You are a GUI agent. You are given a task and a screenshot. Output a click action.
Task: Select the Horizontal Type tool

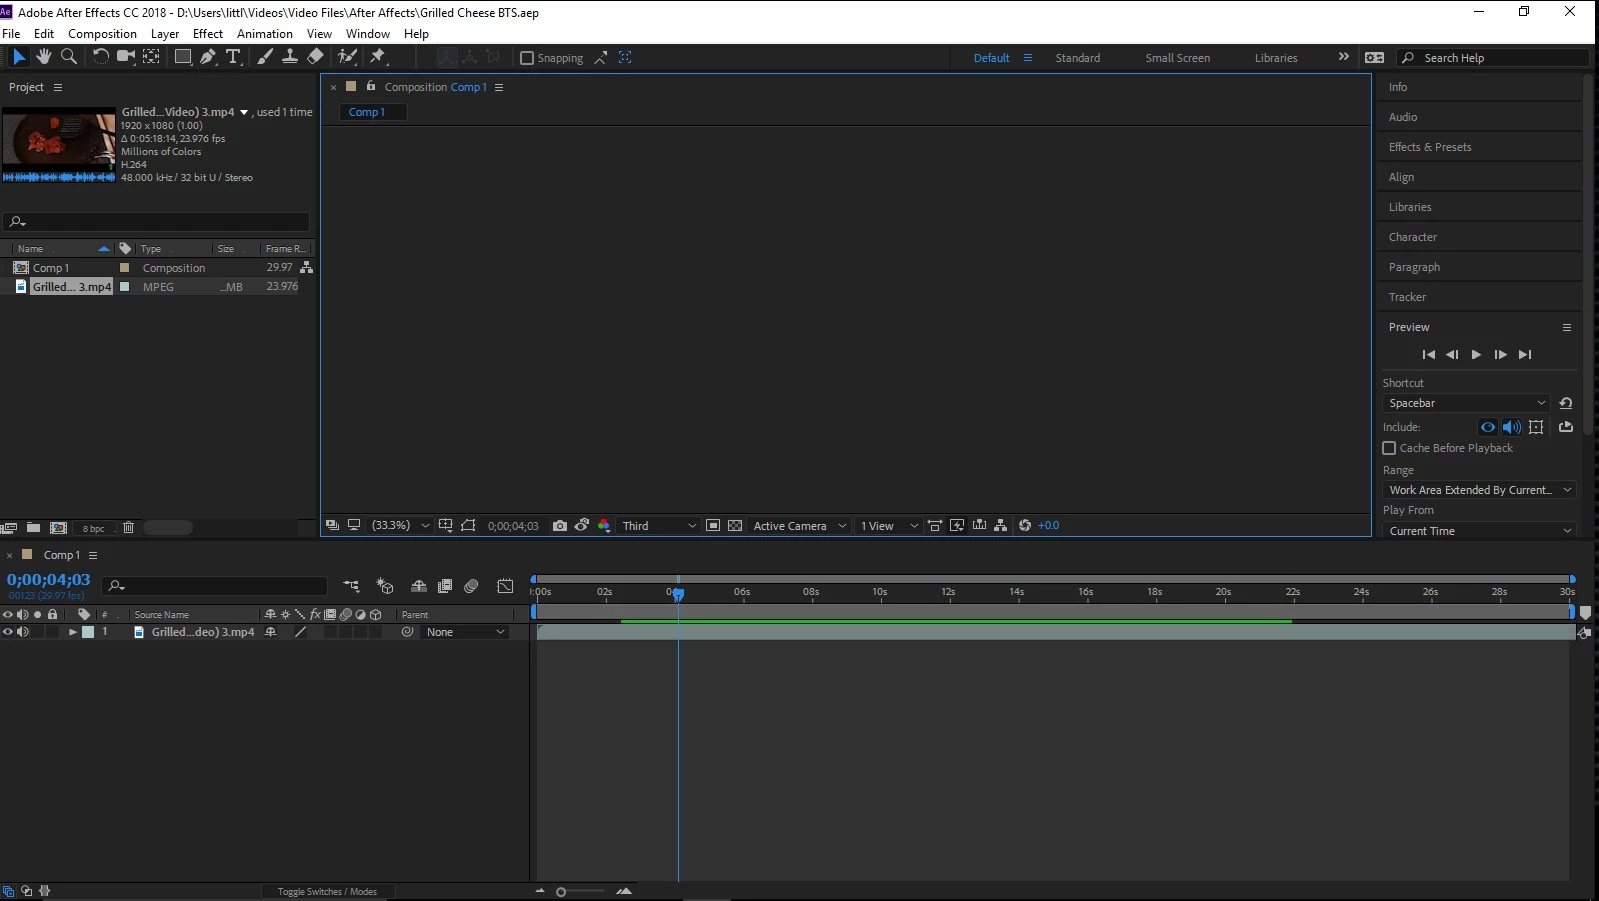(233, 57)
